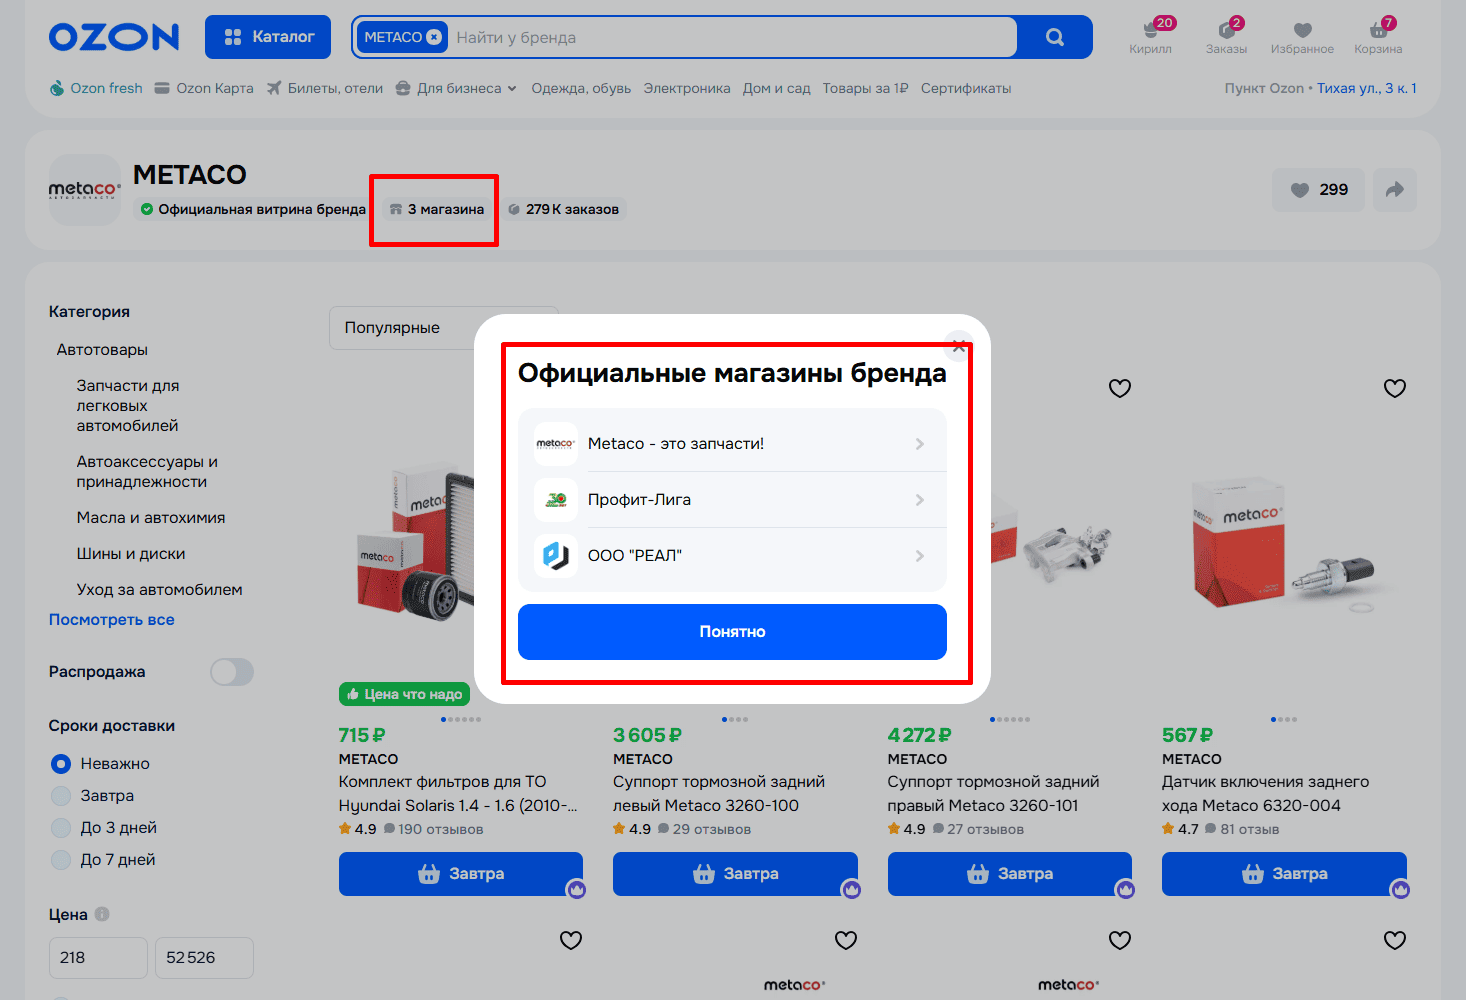Open Metaco - это запчасти! store
Screen dimensions: 1466x1000
point(732,444)
